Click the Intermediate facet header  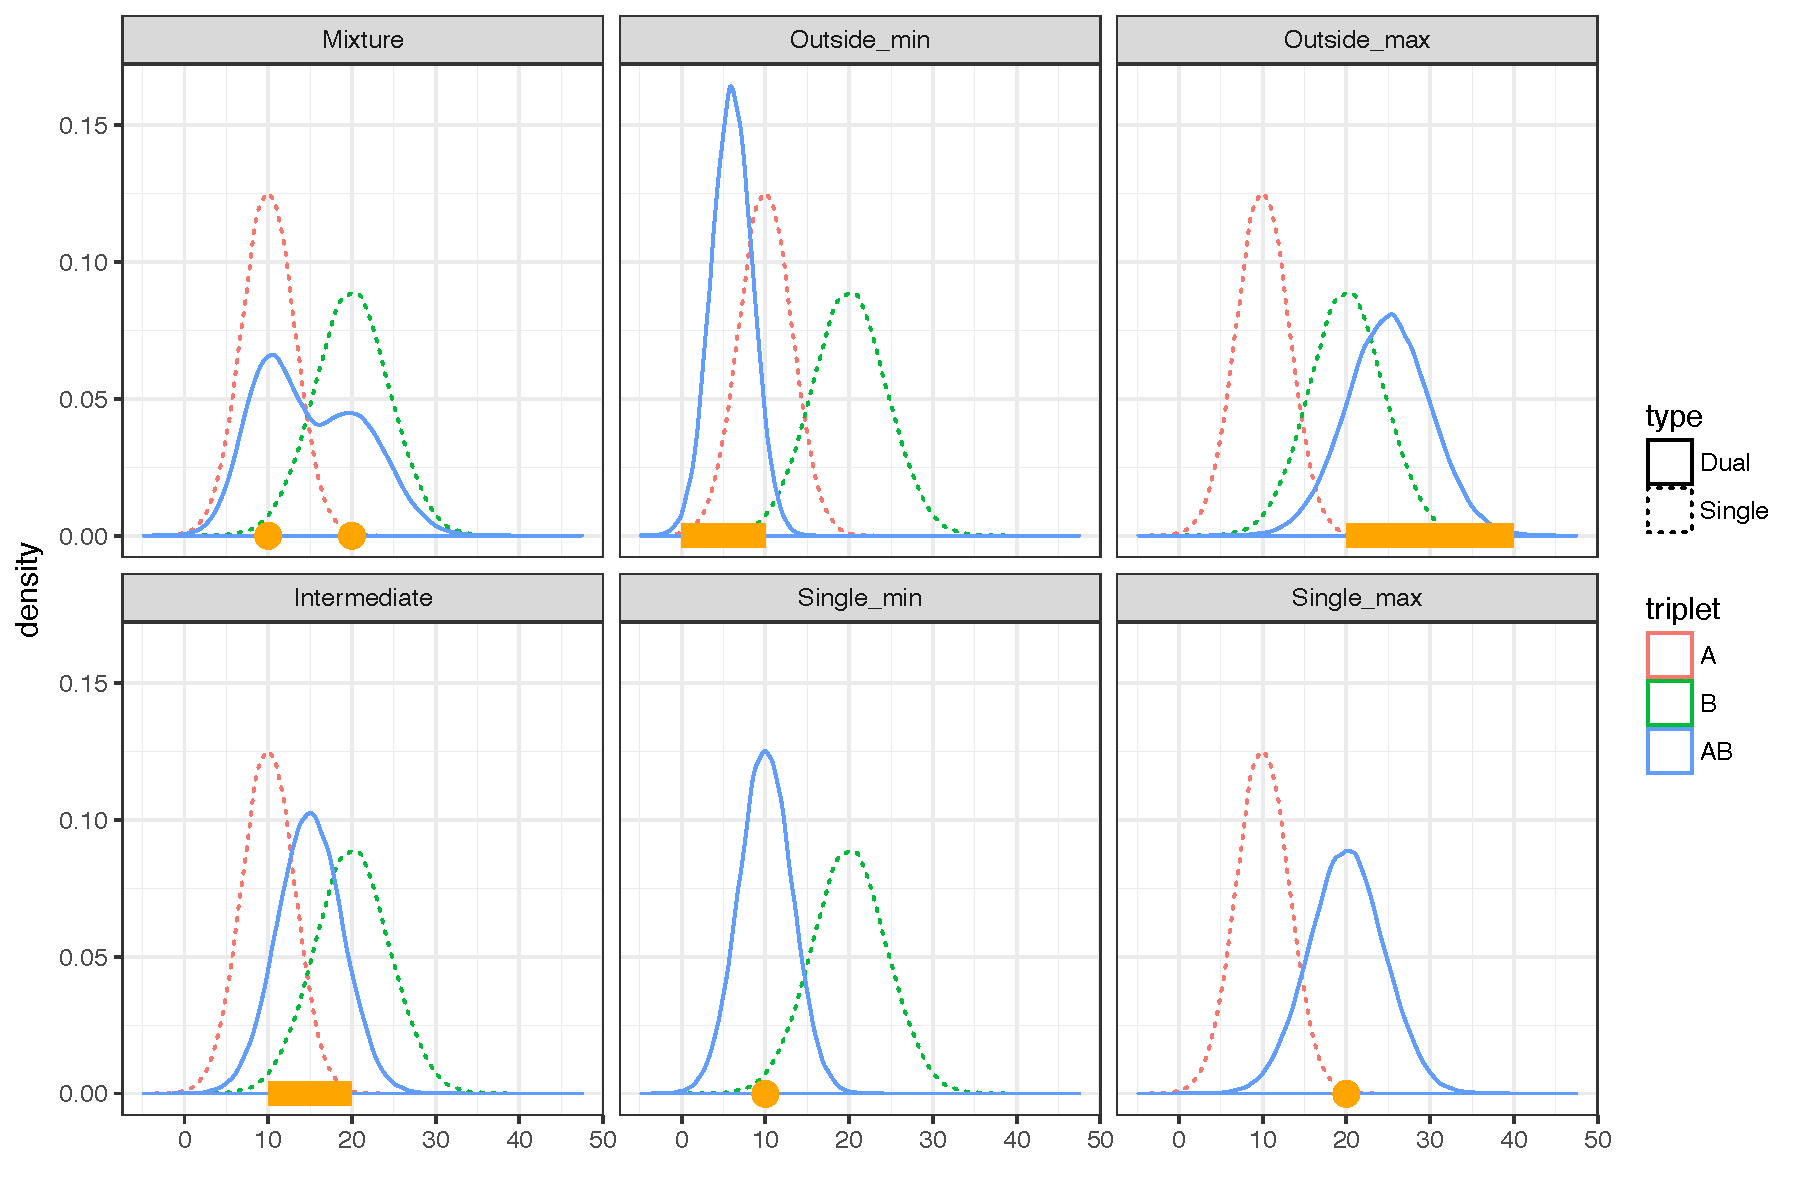click(362, 598)
